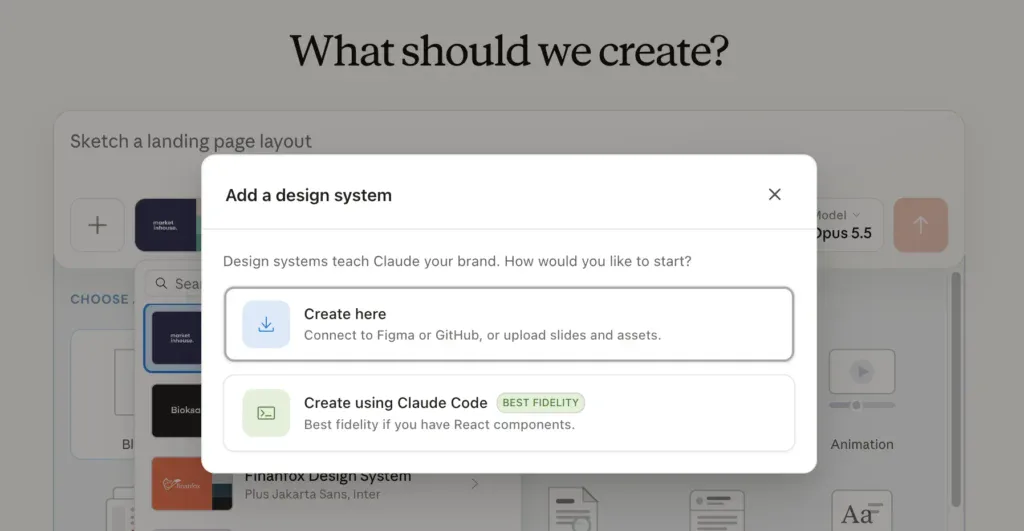The image size is (1024, 531).
Task: Click the Sketch a landing page prompt field
Action: pos(191,141)
